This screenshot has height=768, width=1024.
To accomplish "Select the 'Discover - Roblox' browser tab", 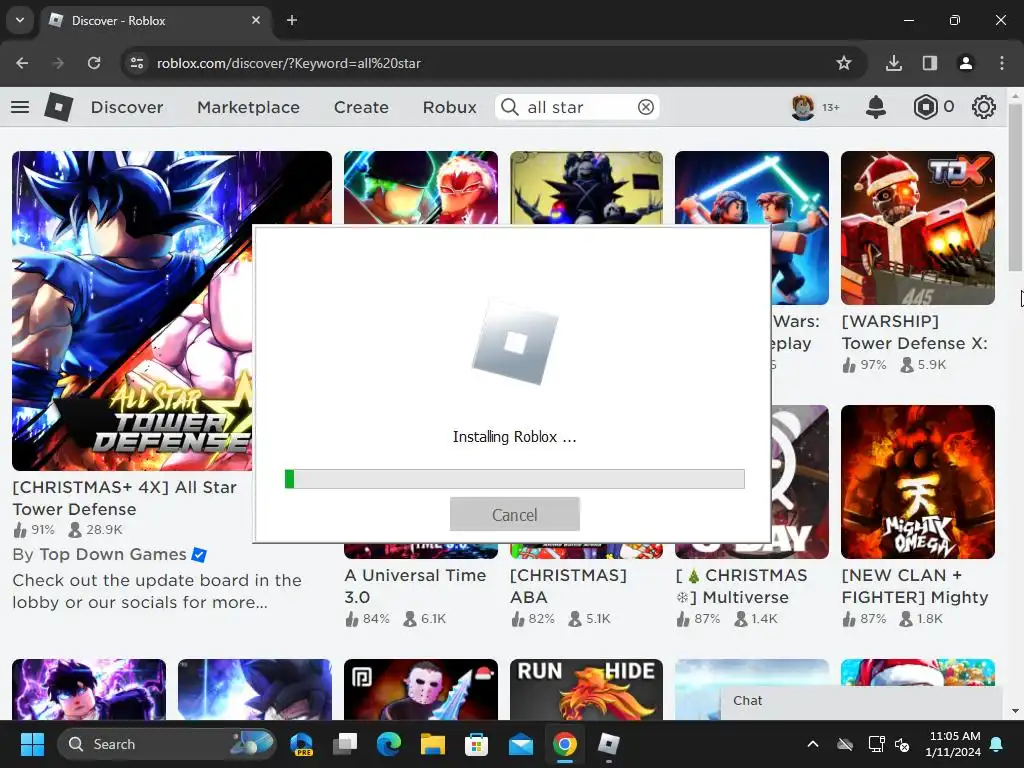I will [155, 20].
